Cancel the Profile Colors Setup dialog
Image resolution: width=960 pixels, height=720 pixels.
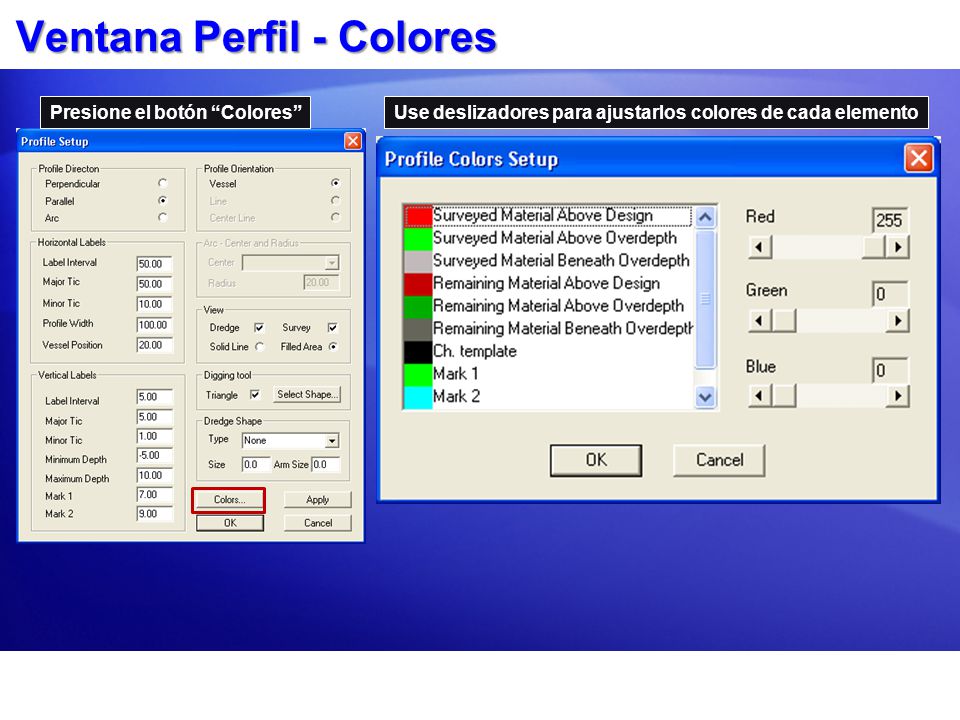tap(719, 460)
